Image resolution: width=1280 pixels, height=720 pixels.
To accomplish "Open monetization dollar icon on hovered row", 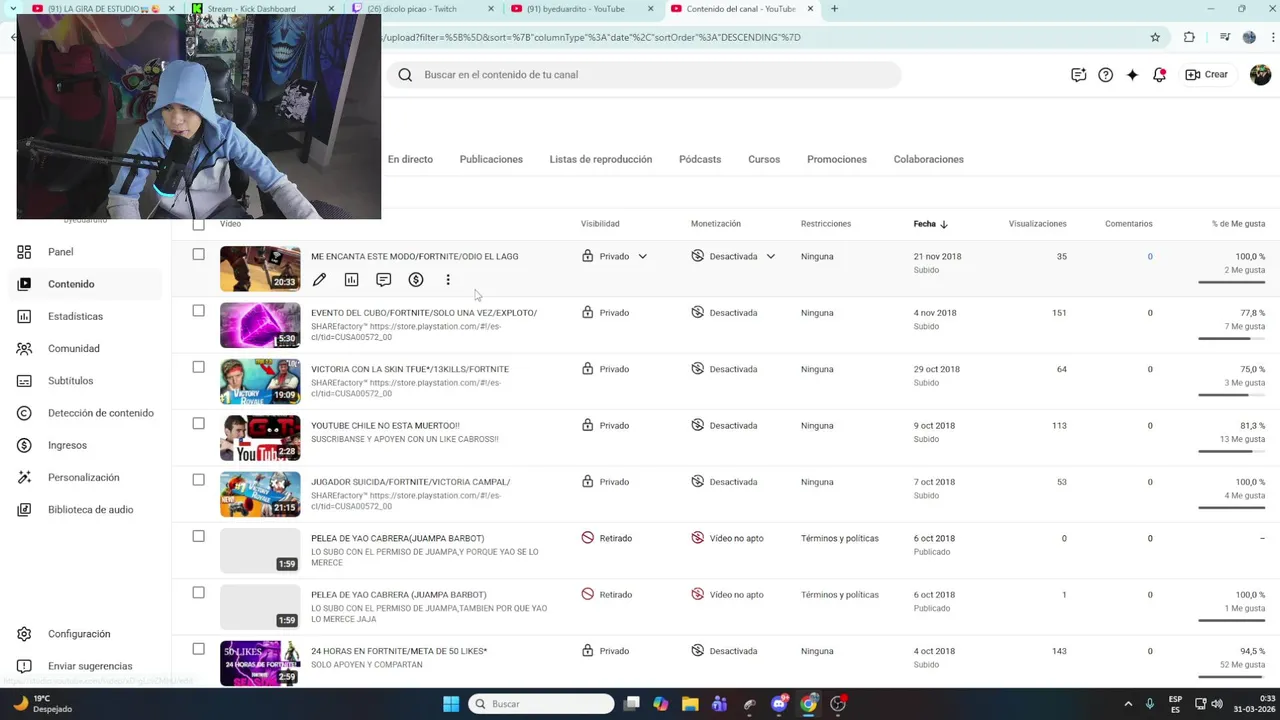I will (x=416, y=280).
